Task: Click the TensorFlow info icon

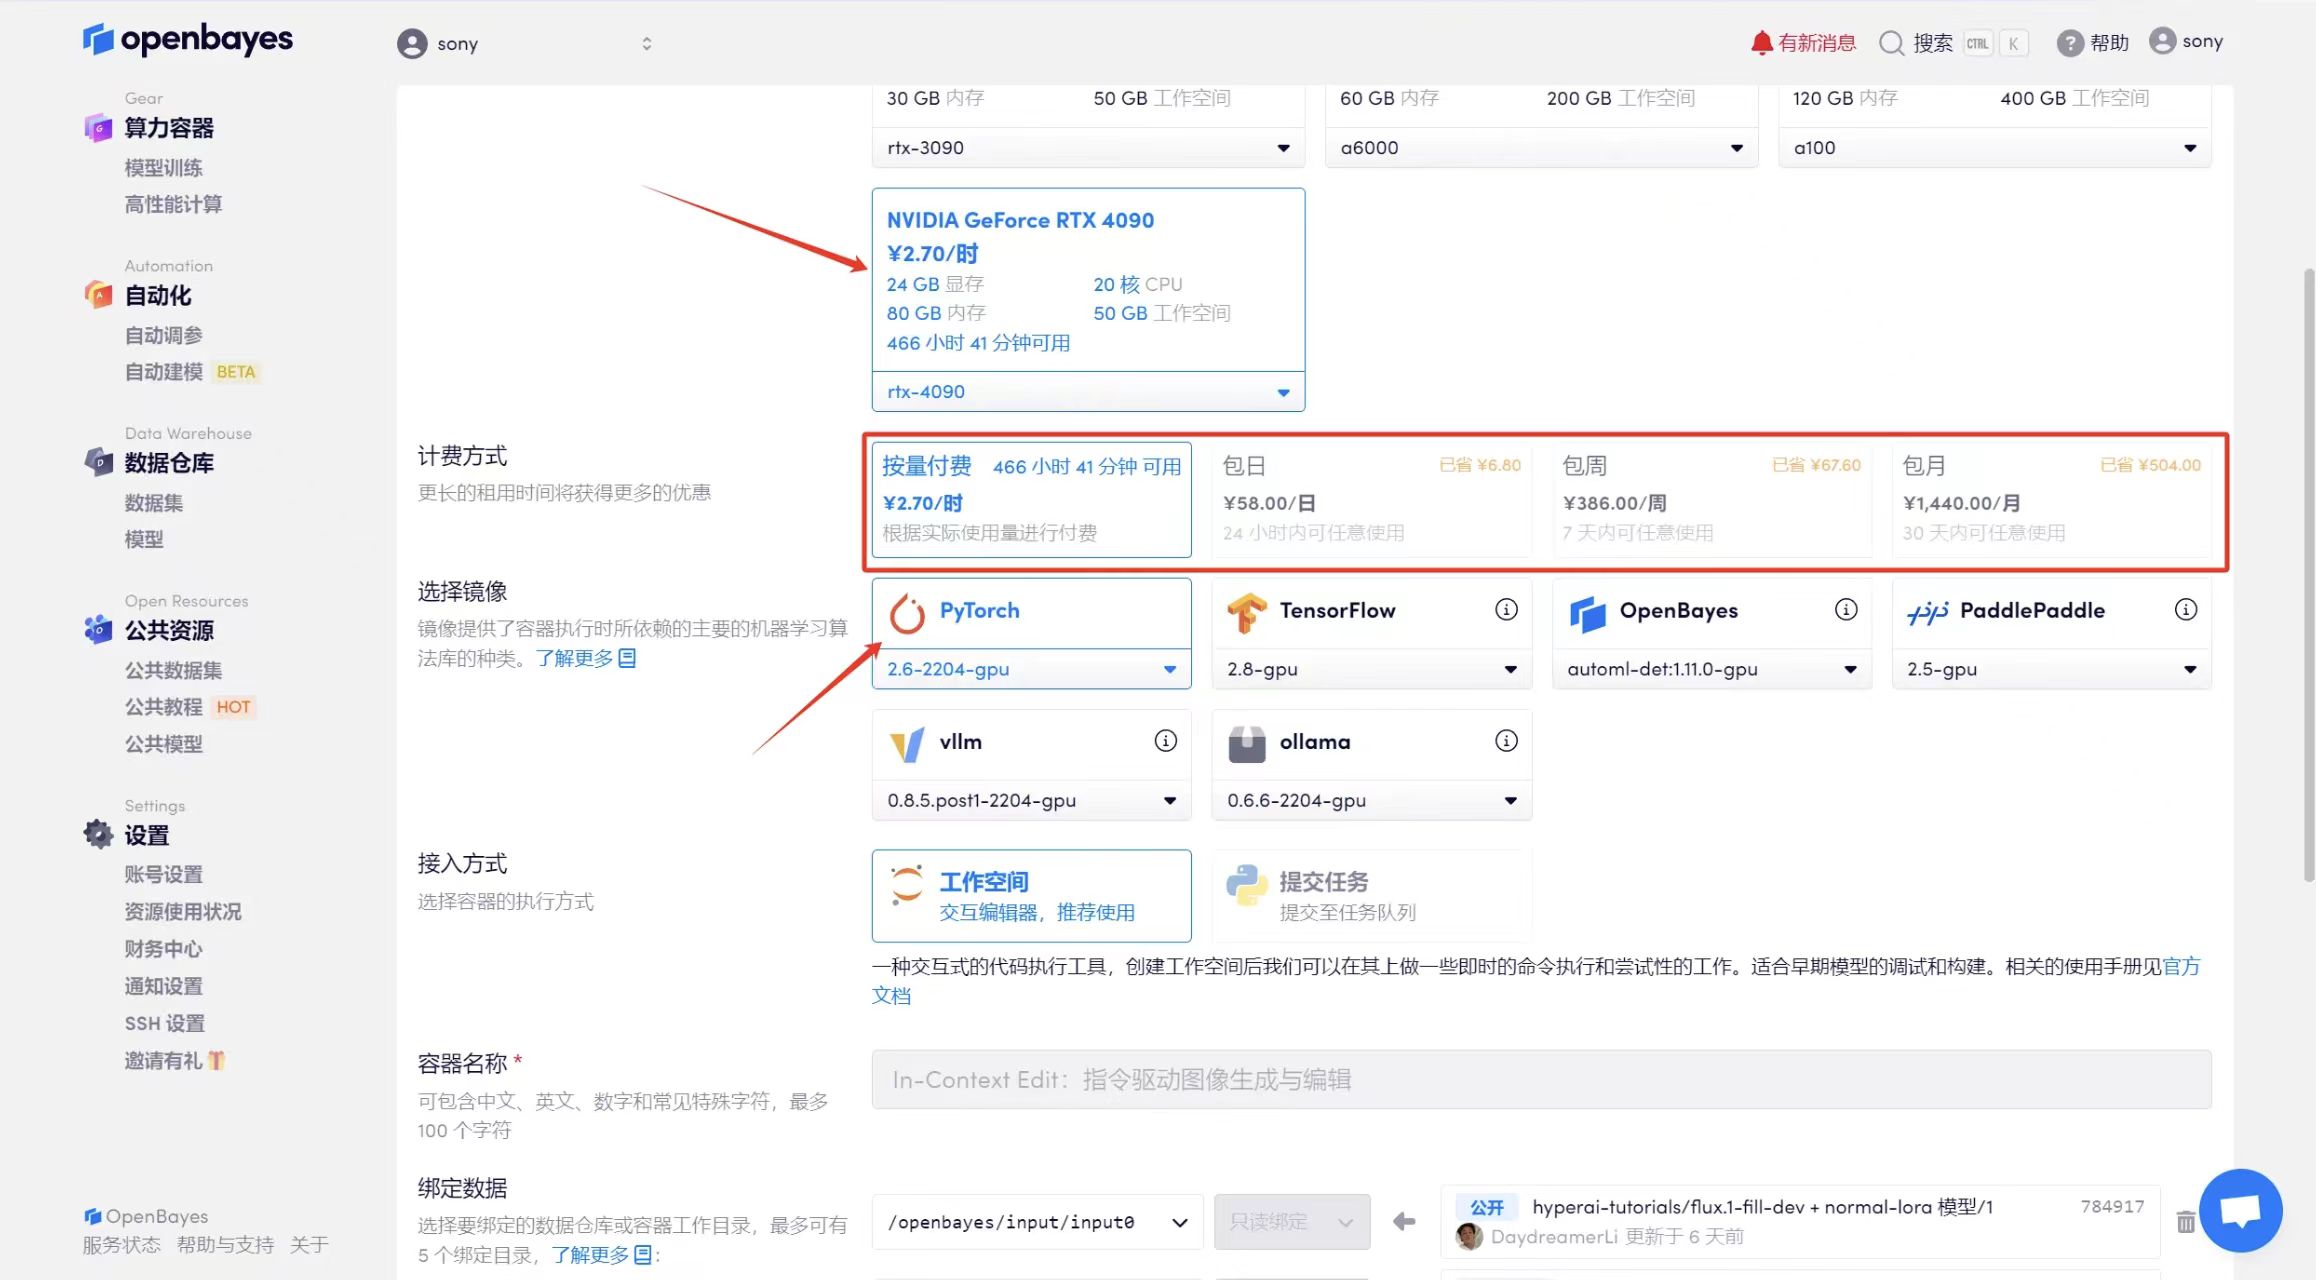Action: click(x=1506, y=610)
